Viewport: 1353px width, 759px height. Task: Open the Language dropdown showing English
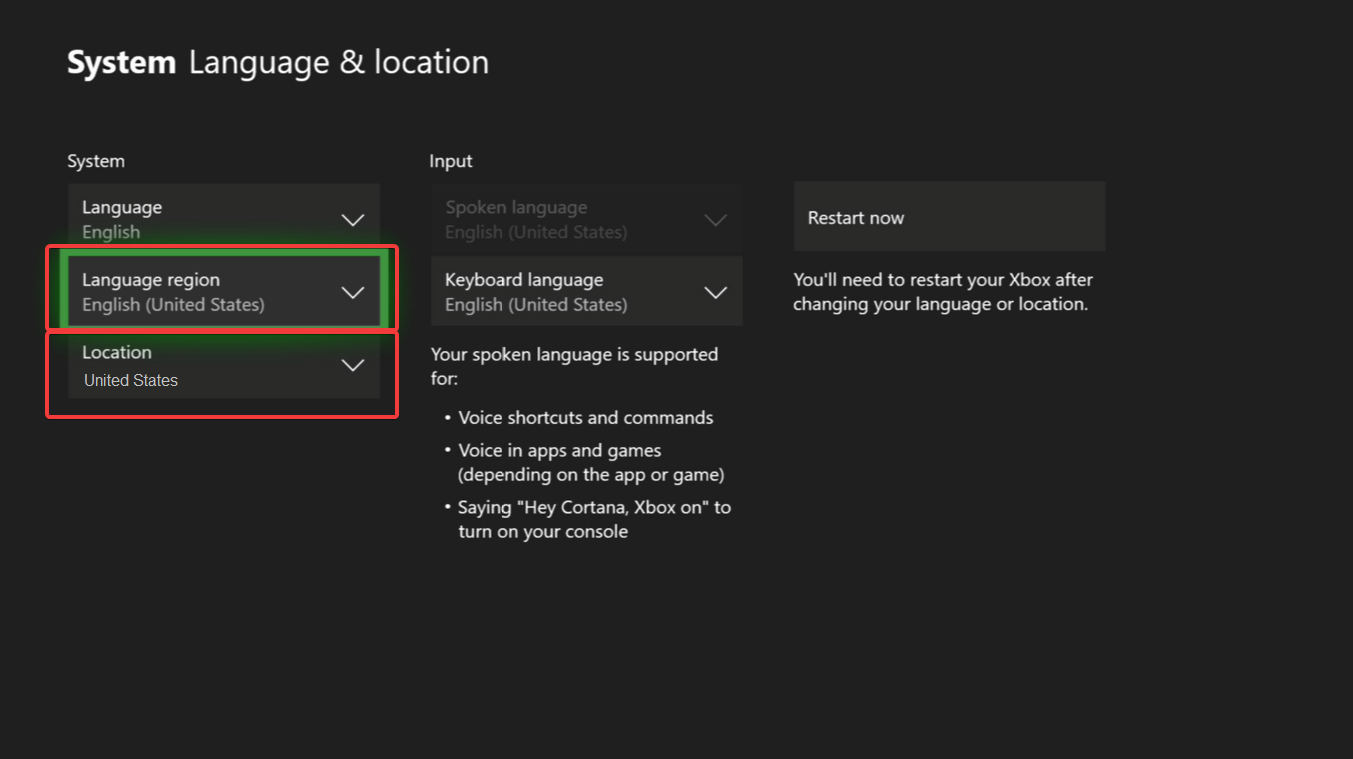point(224,219)
